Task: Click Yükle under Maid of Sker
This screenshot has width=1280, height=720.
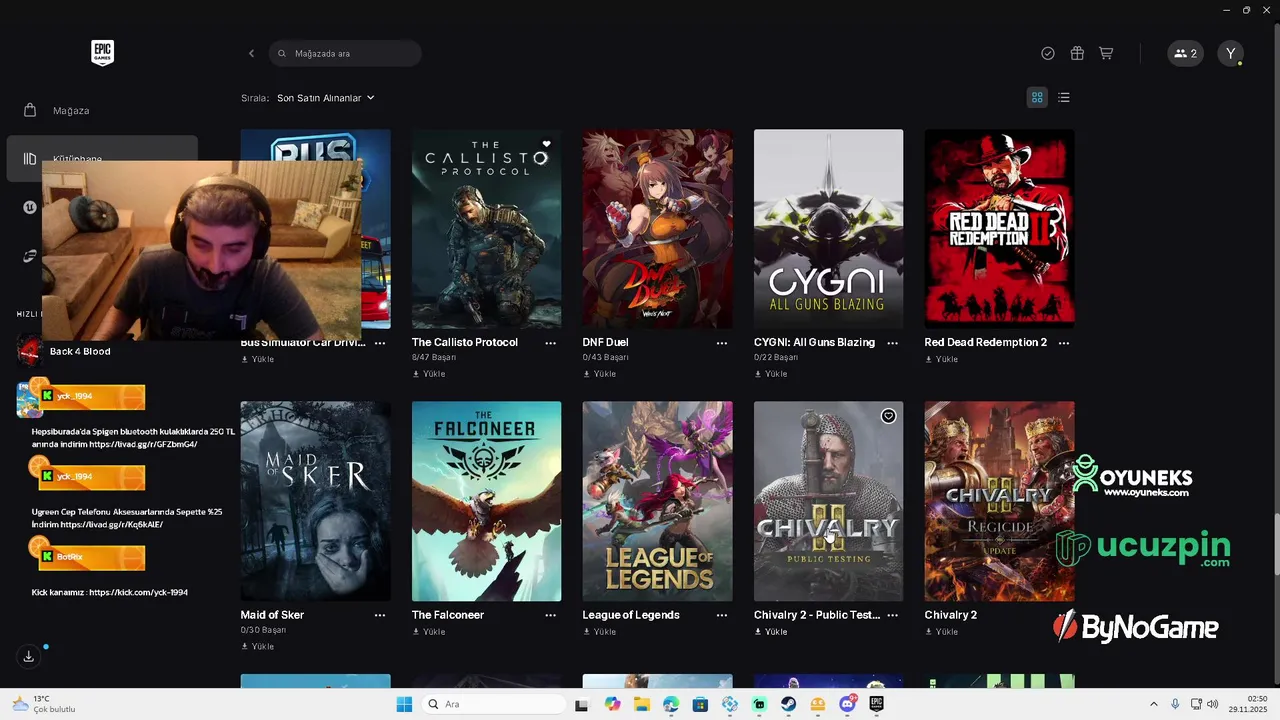Action: [258, 647]
